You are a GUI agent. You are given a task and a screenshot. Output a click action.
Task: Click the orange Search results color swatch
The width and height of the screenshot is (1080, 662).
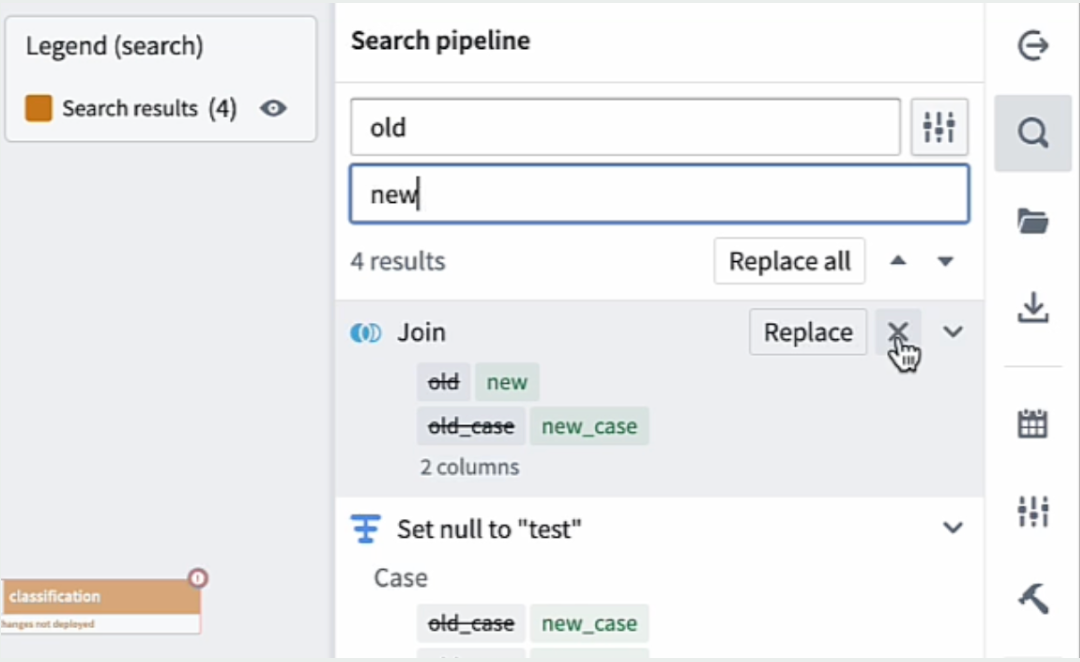click(x=39, y=108)
